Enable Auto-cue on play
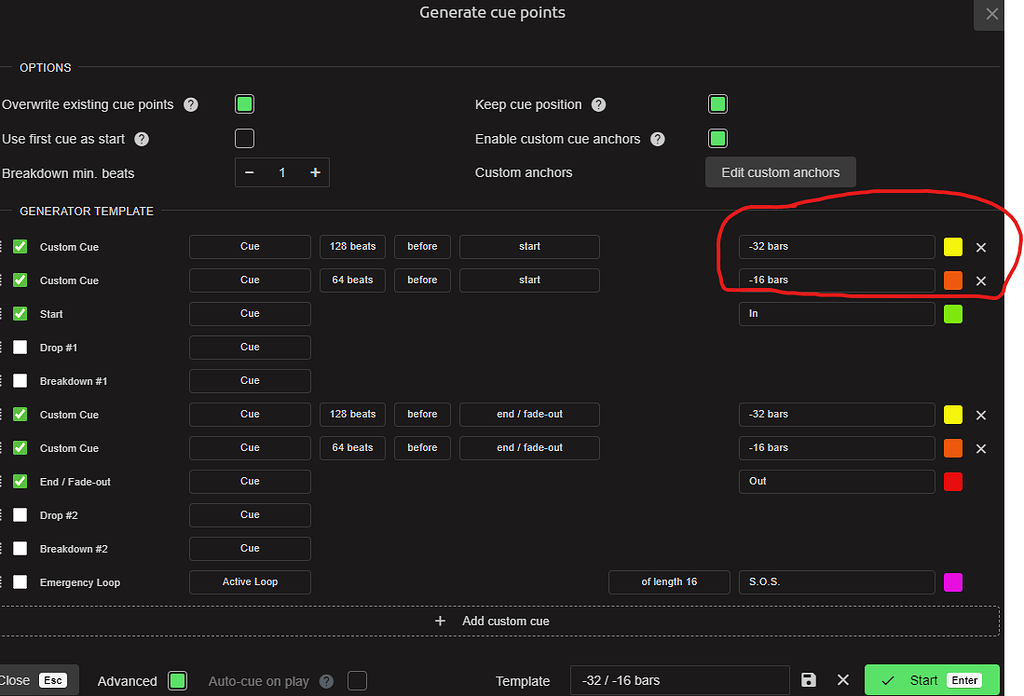This screenshot has height=696, width=1024. [357, 680]
